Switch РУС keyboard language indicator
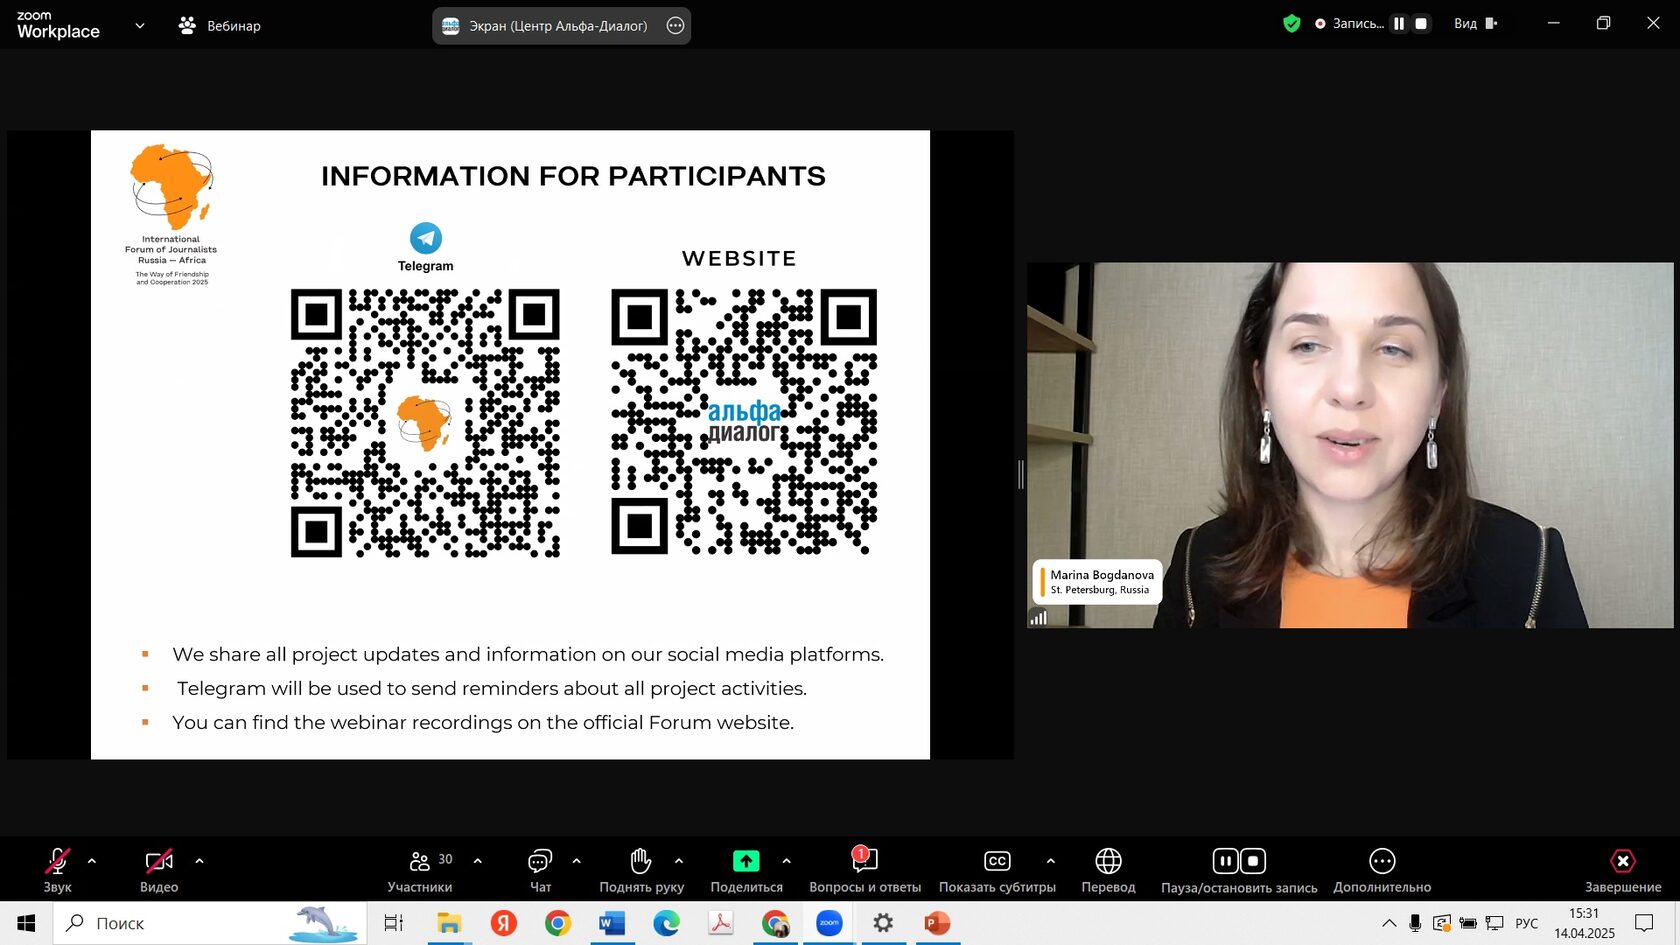 1527,923
